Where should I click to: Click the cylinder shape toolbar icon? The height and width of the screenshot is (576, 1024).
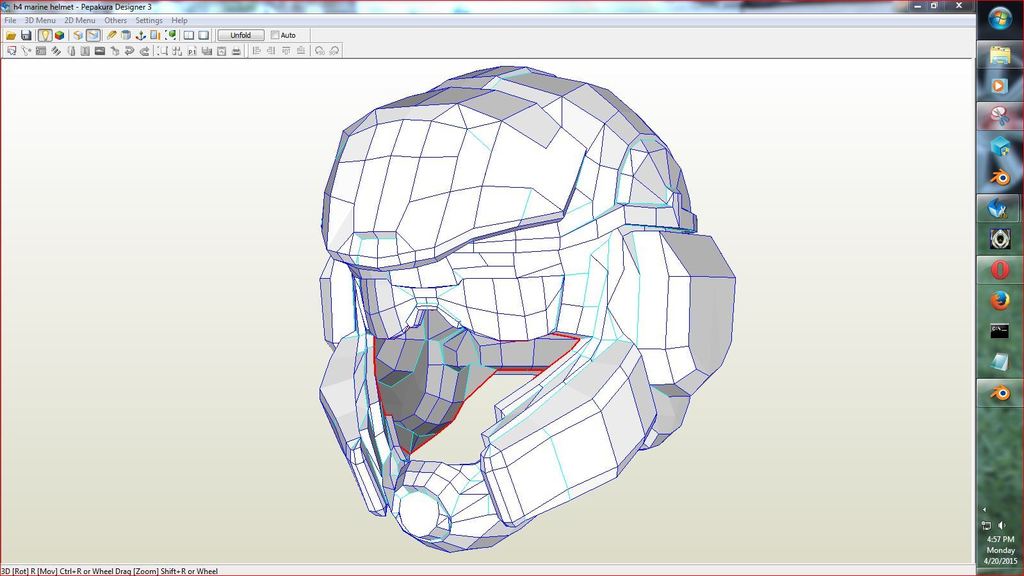(x=126, y=35)
